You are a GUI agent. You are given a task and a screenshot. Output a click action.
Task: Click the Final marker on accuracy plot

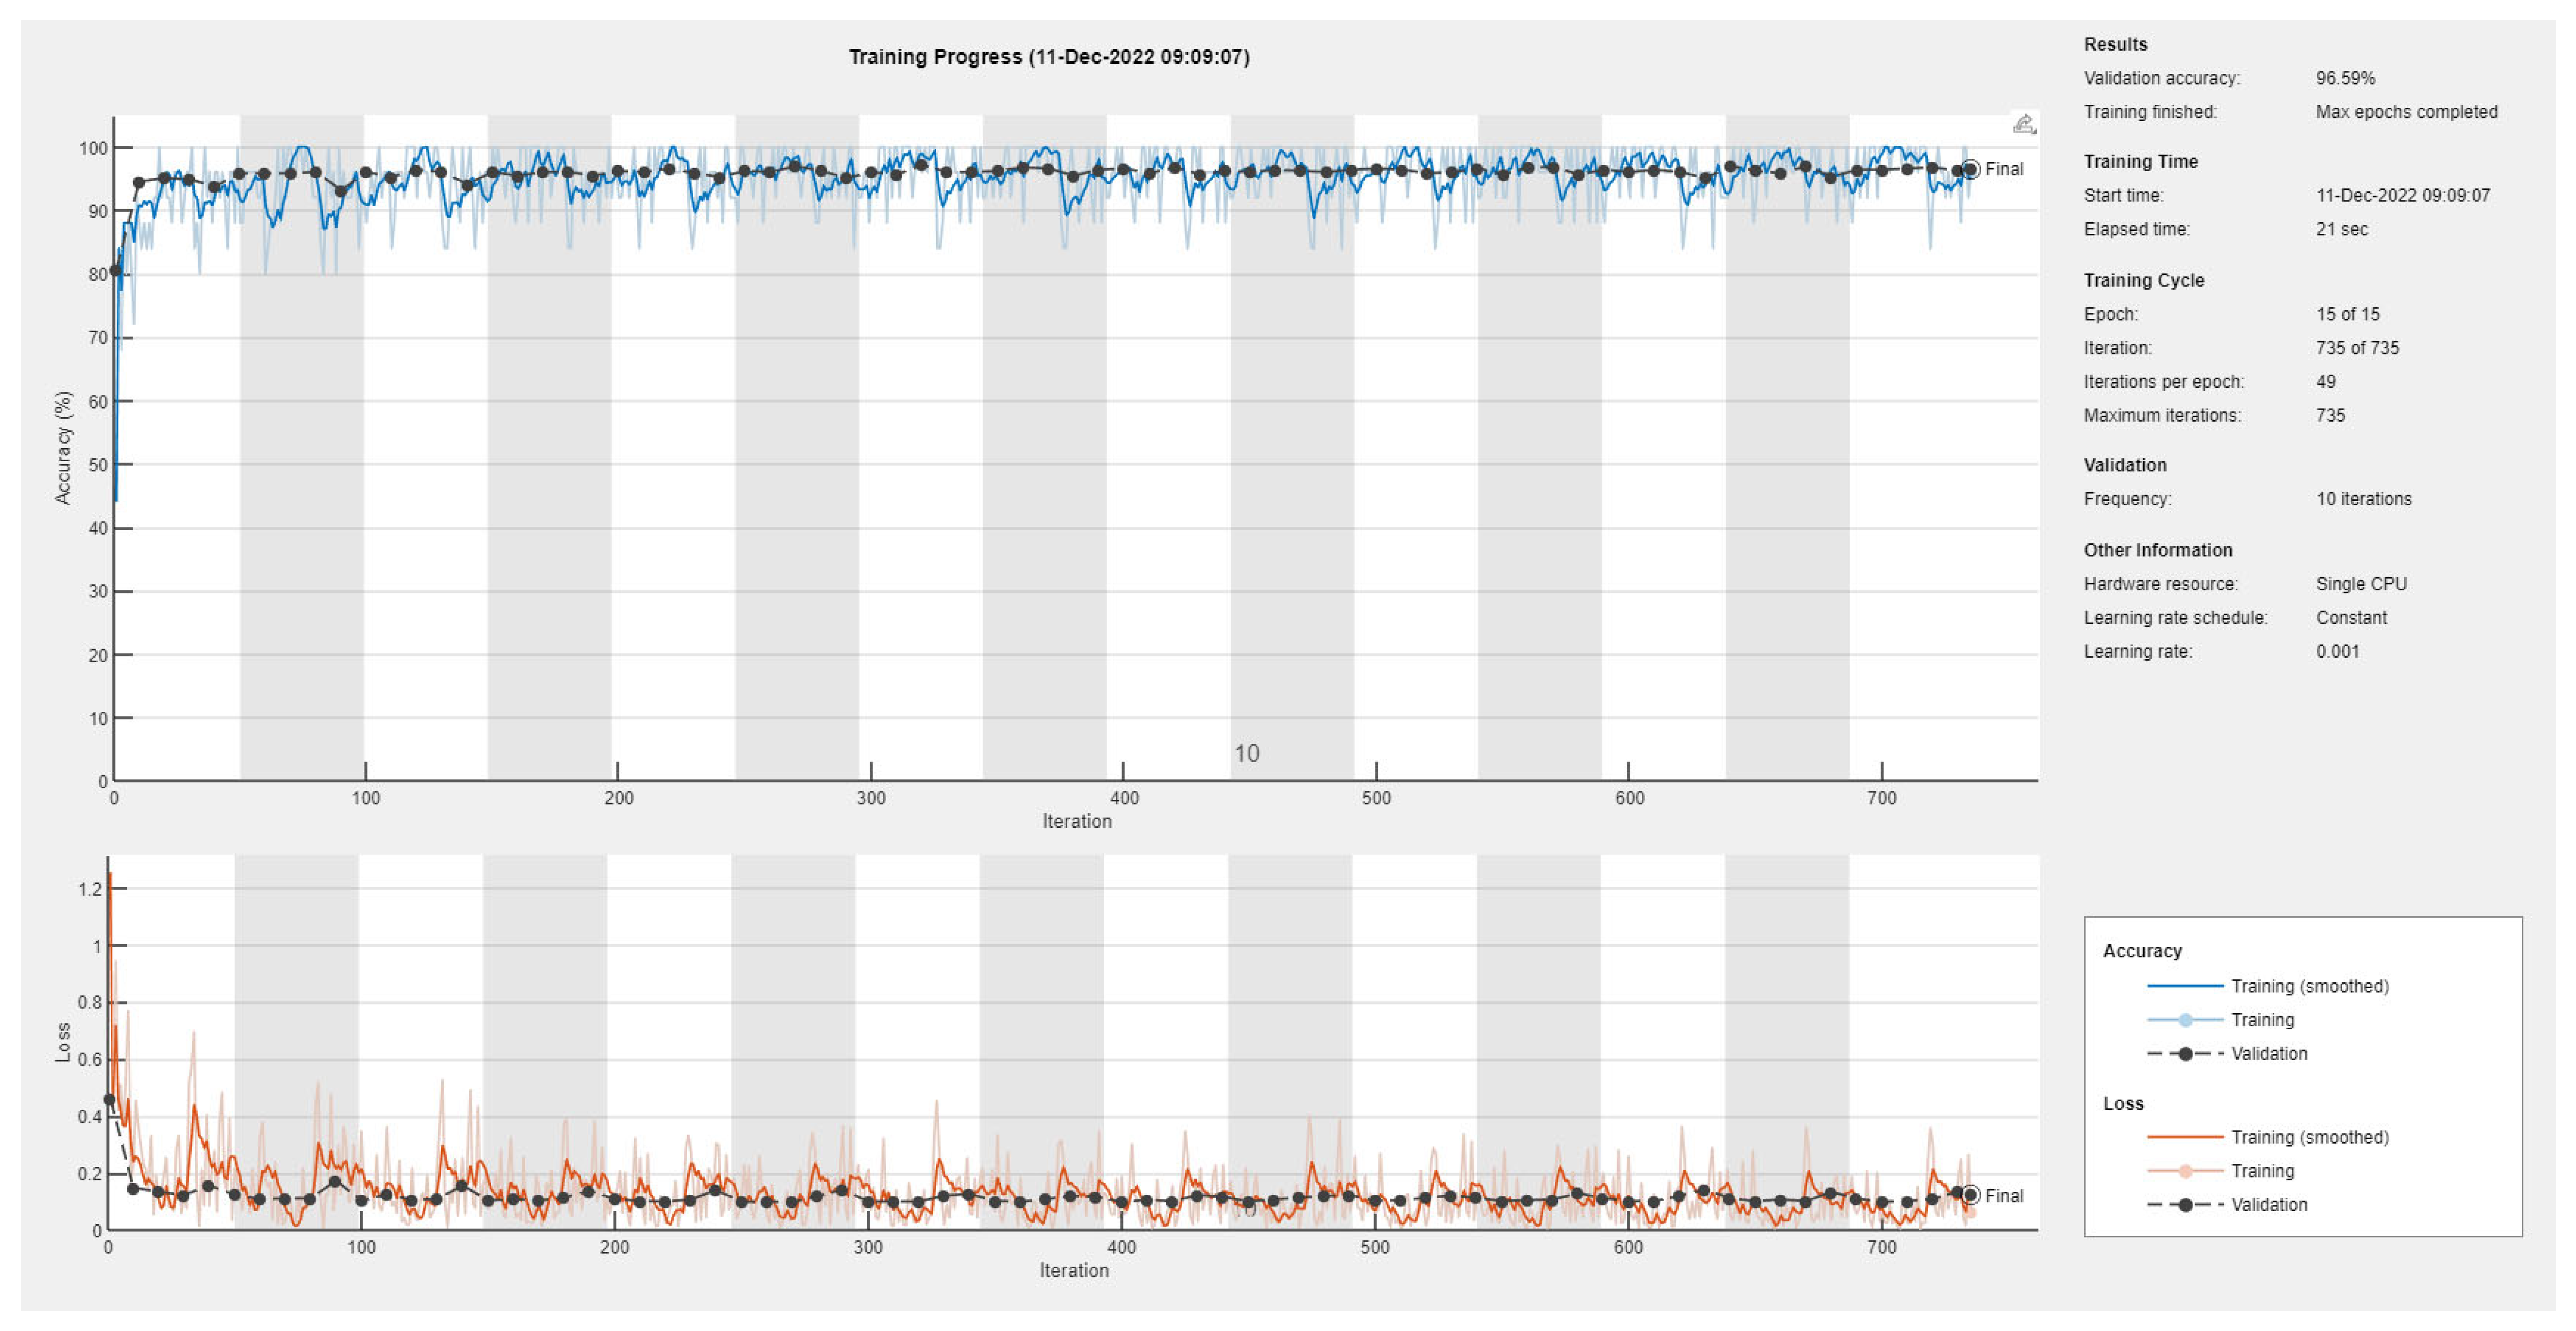1970,169
